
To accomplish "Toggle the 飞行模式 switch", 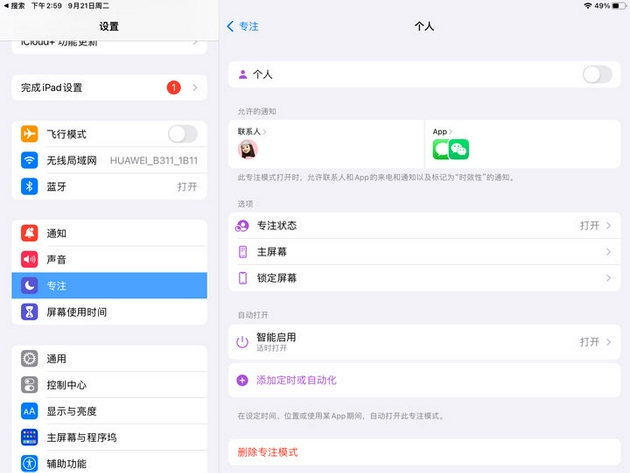I will pyautogui.click(x=183, y=134).
